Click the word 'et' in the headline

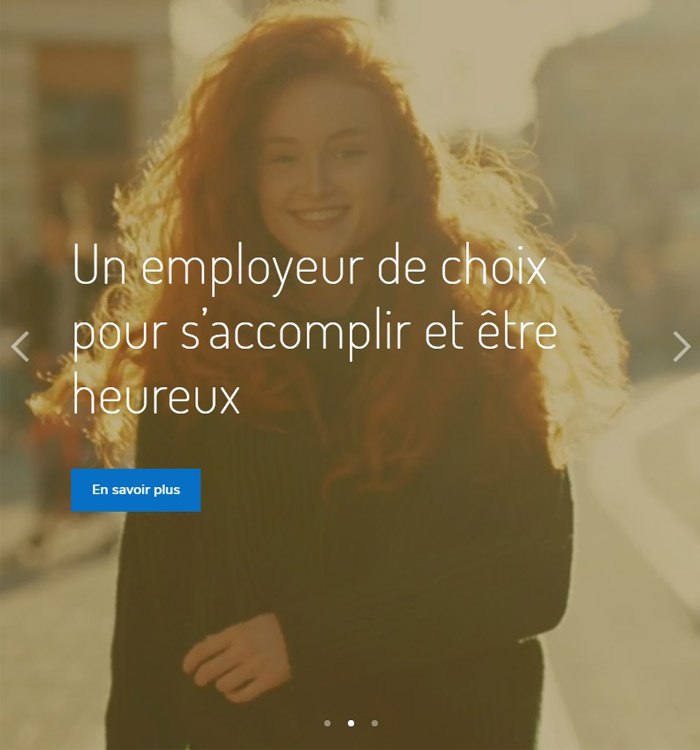coord(443,331)
